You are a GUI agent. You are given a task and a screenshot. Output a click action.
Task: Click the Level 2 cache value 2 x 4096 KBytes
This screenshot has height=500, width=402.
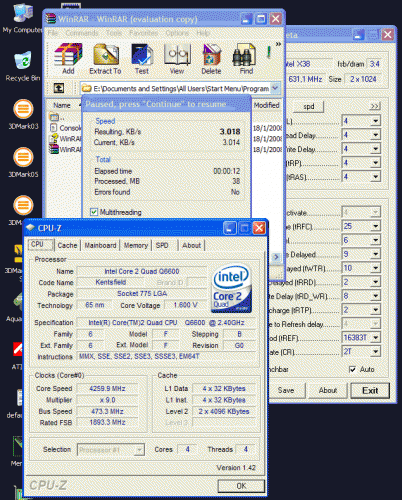(x=224, y=411)
